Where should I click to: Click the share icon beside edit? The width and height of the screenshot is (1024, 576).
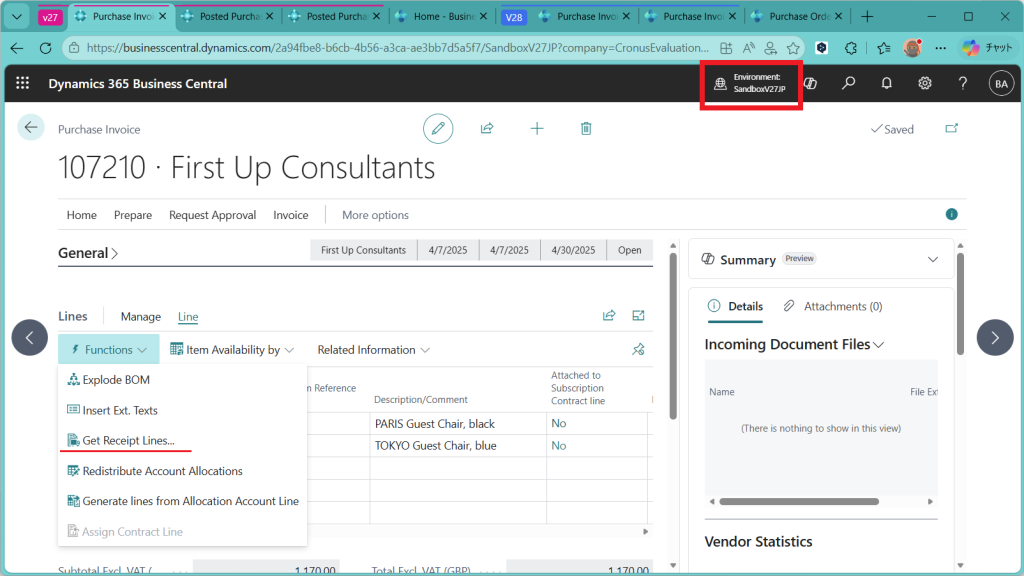click(487, 129)
